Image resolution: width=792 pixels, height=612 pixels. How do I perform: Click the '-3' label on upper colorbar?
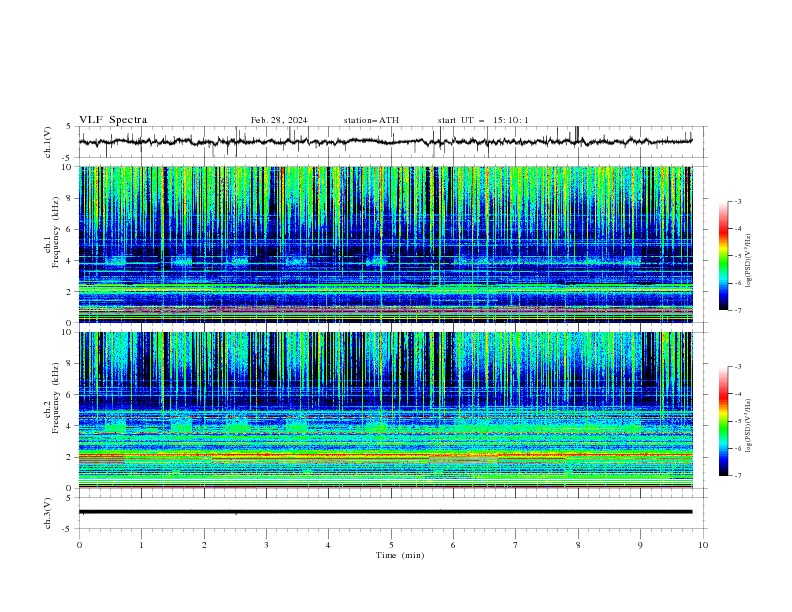[737, 201]
